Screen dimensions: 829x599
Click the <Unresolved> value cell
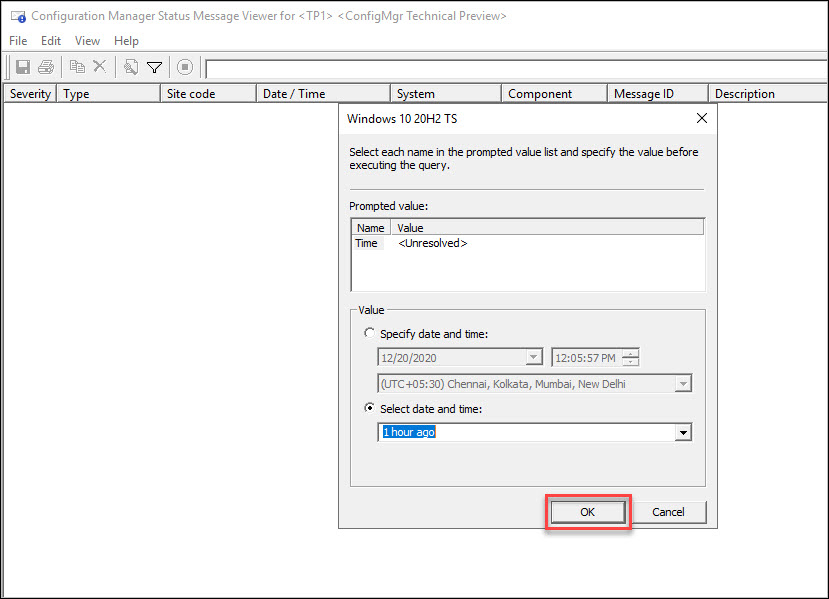click(432, 243)
